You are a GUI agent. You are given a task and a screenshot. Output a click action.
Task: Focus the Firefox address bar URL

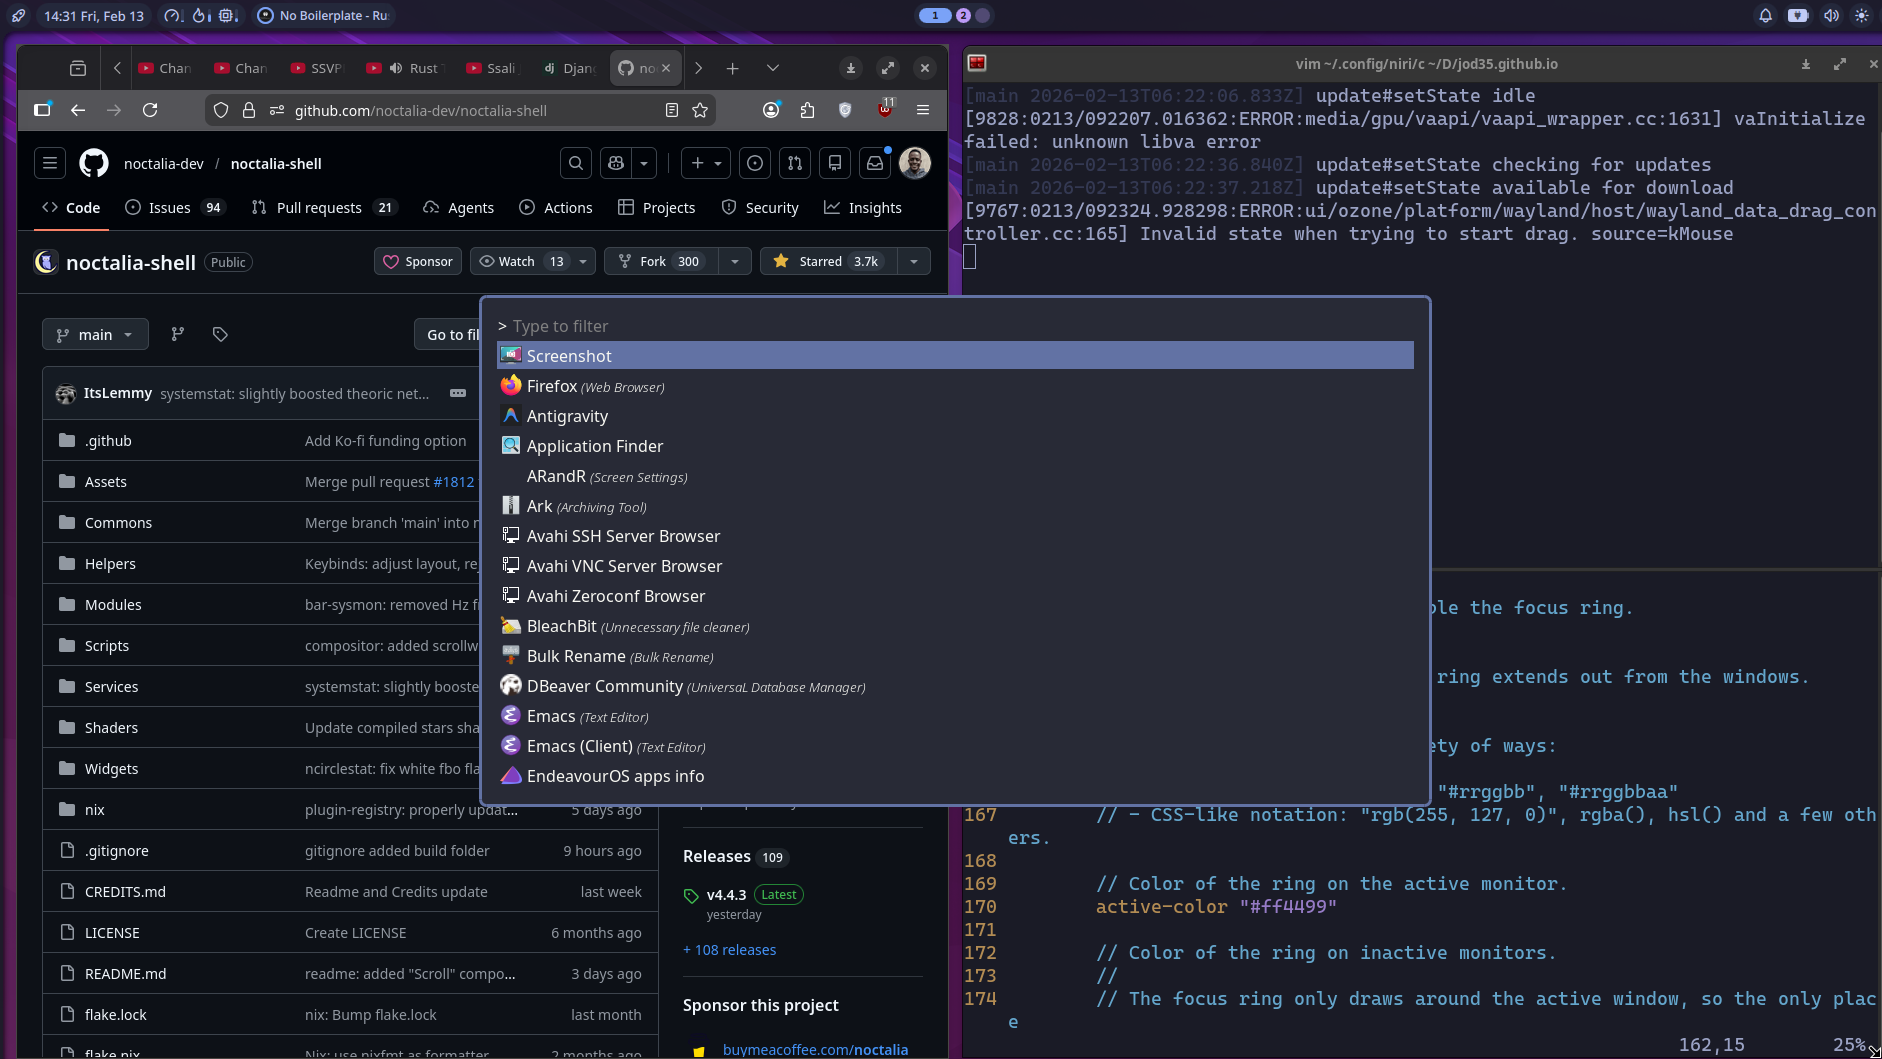pos(420,110)
